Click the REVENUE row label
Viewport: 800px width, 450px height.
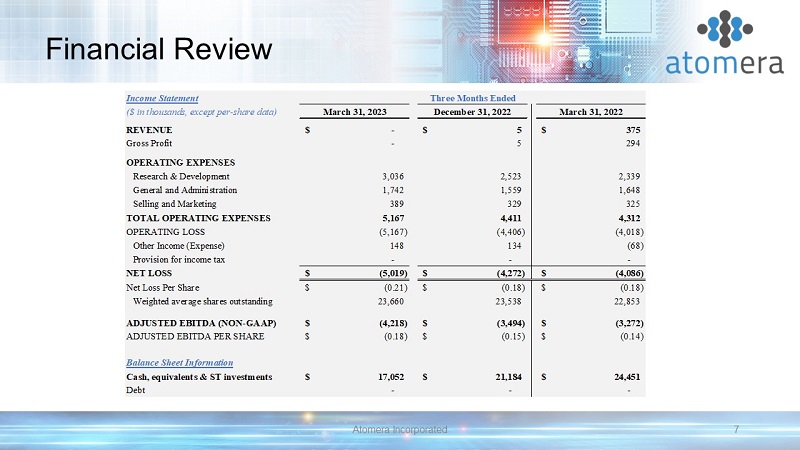coord(149,130)
